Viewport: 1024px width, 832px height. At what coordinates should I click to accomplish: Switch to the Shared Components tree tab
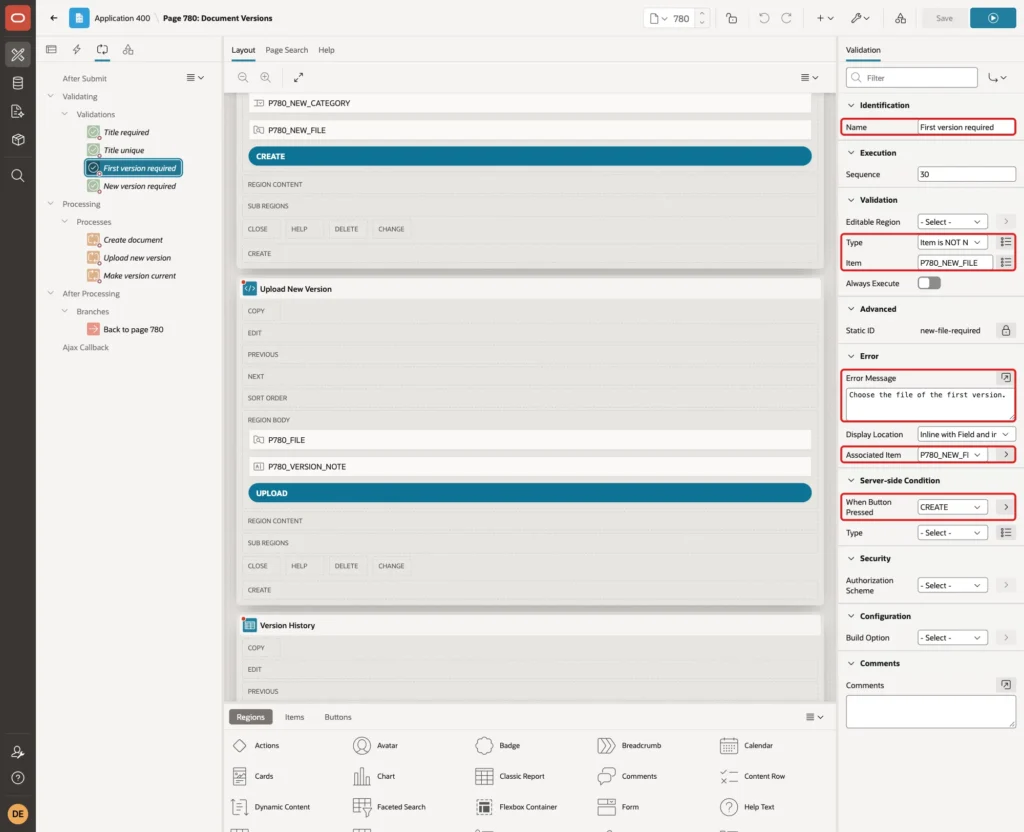click(128, 50)
